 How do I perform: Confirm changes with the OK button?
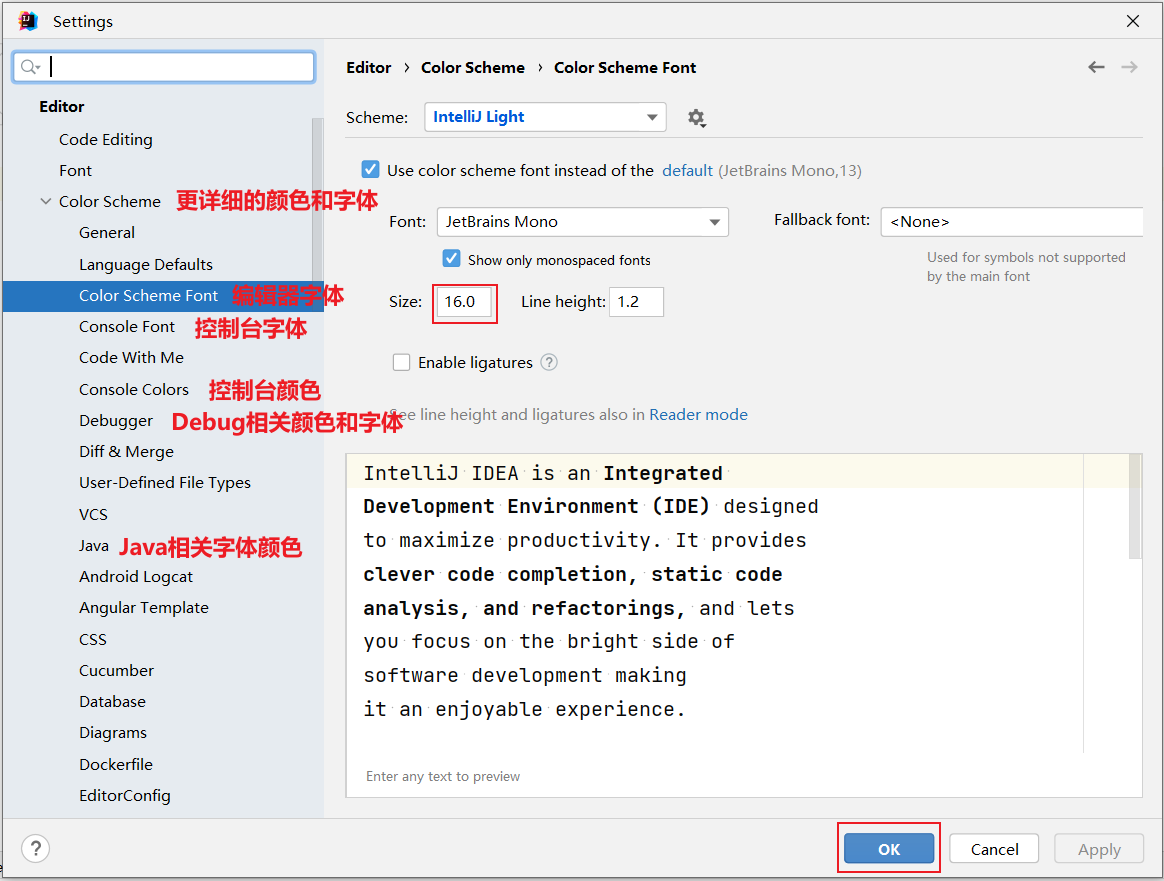pos(889,848)
